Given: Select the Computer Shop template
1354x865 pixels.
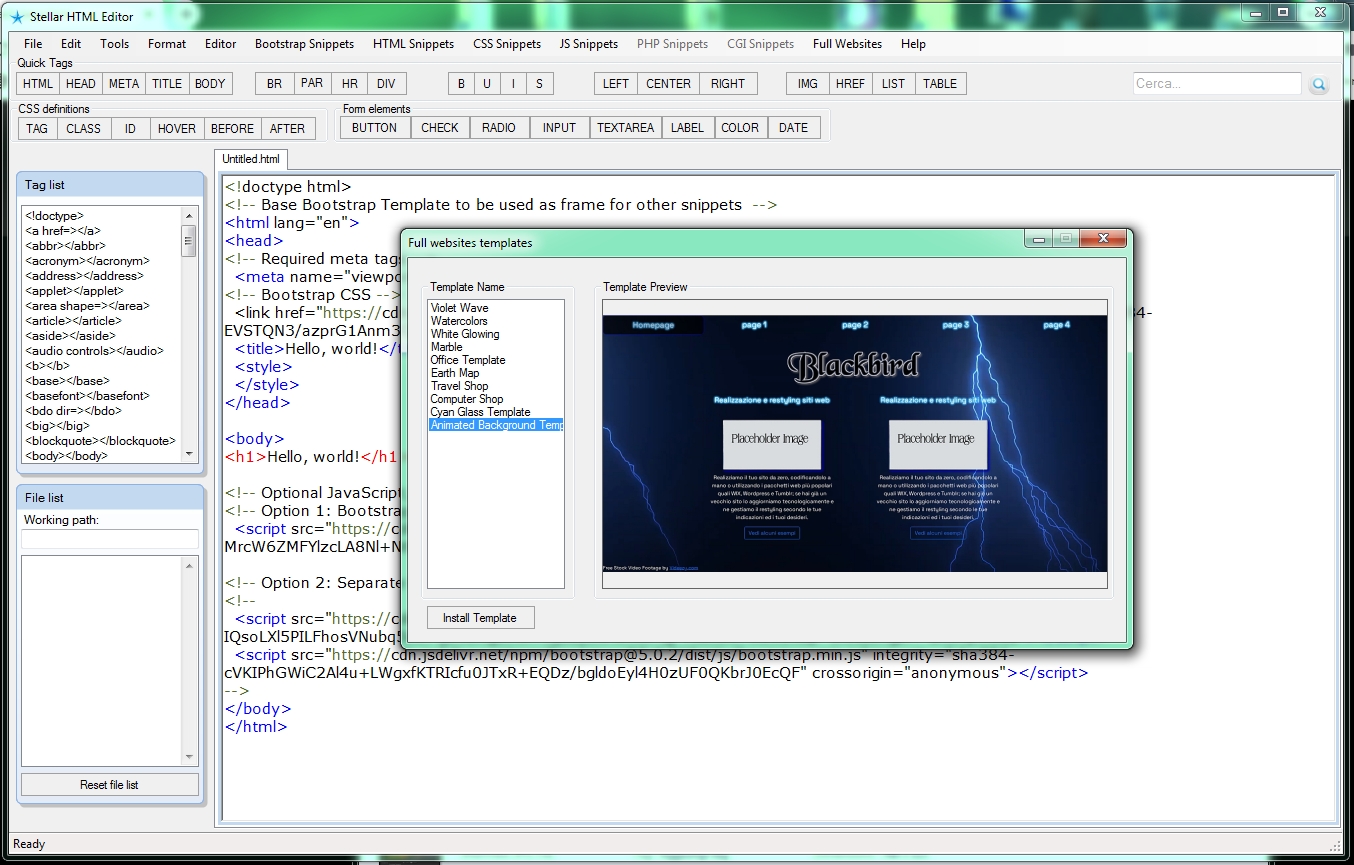Looking at the screenshot, I should point(467,399).
